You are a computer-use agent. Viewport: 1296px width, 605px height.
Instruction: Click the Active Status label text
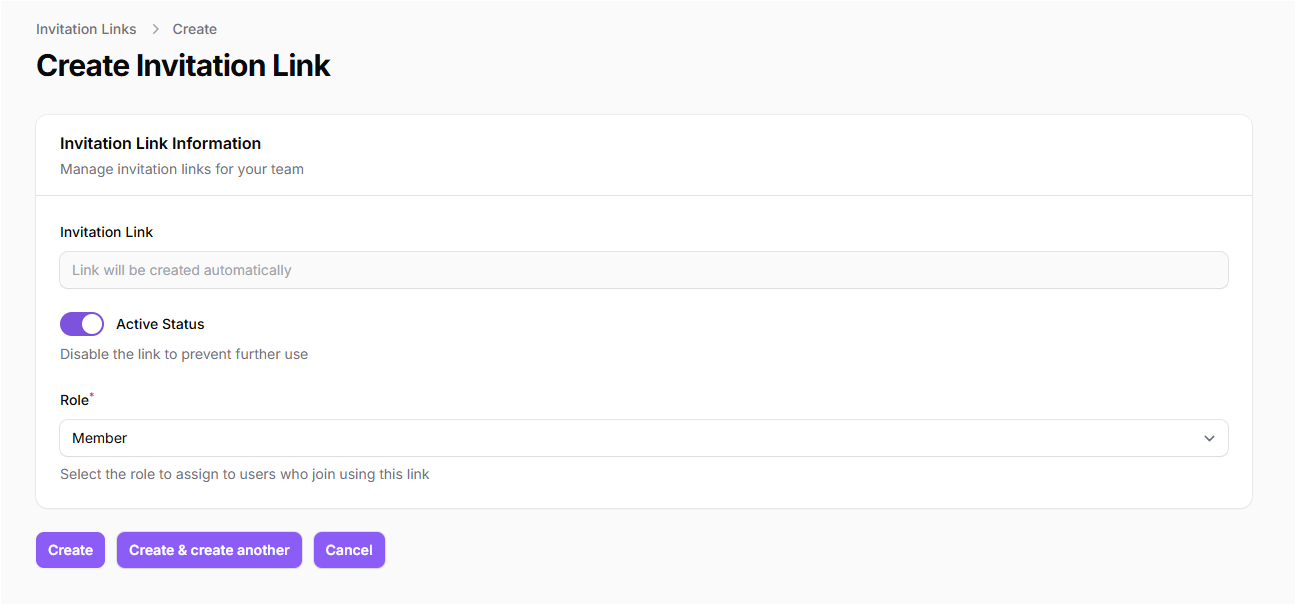(x=160, y=324)
